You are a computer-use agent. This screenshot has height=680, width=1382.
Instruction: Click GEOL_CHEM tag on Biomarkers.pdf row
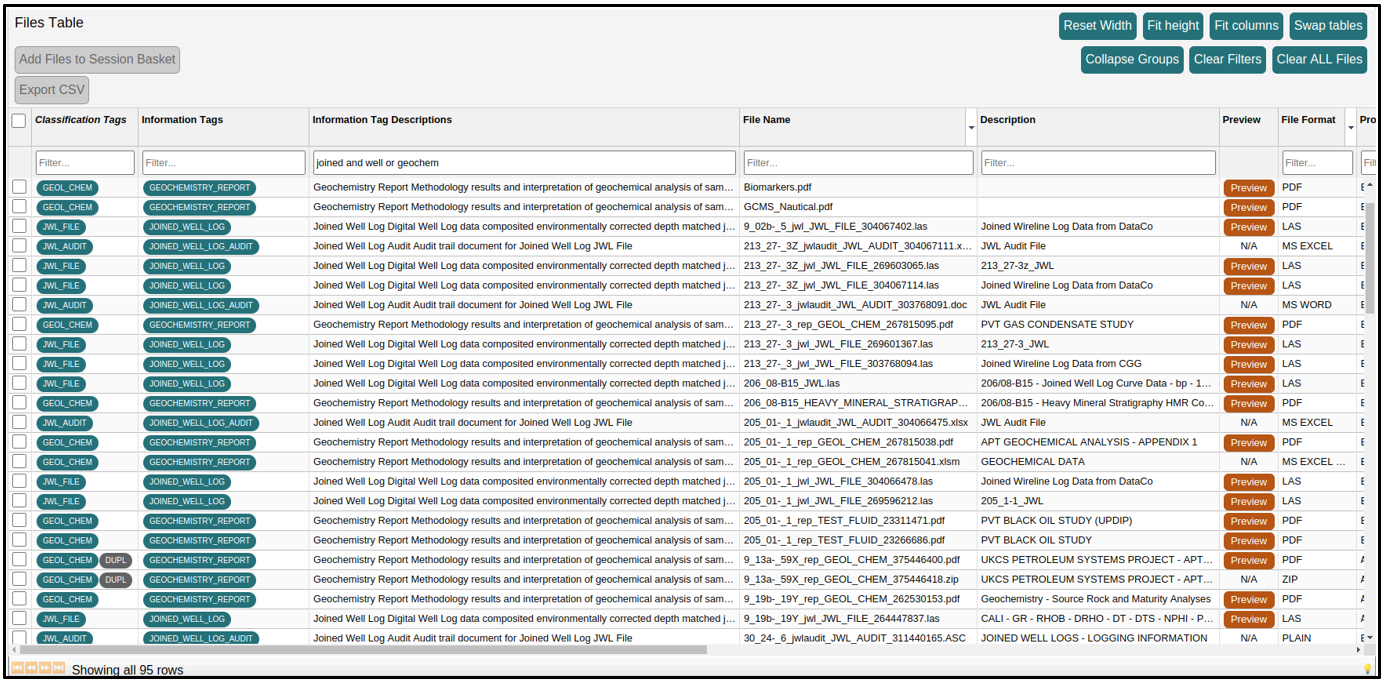[67, 188]
